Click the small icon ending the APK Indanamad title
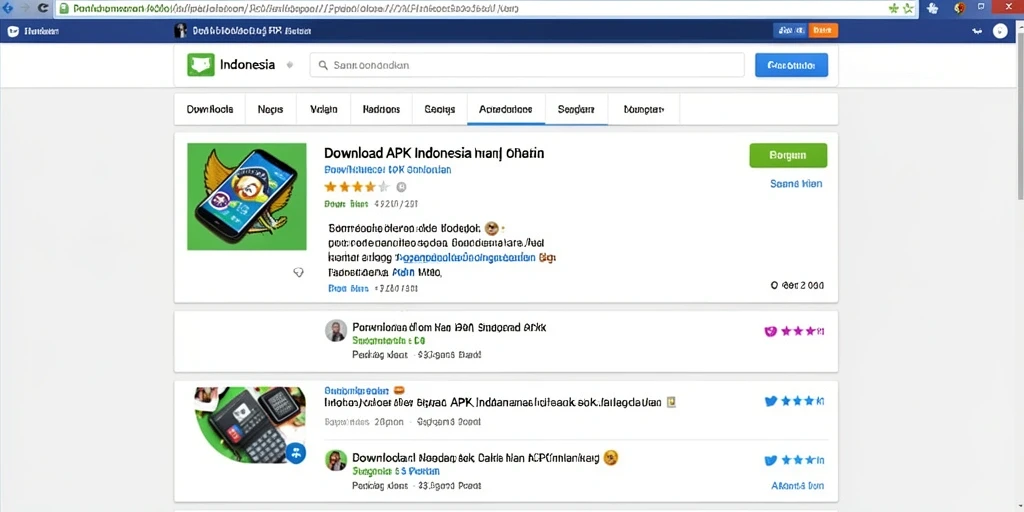This screenshot has width=1024, height=512. point(670,402)
